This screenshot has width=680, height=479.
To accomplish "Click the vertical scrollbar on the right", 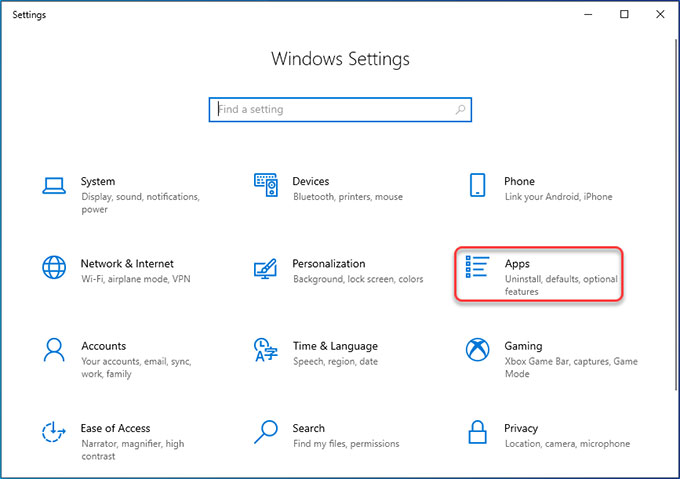I will pos(676,215).
